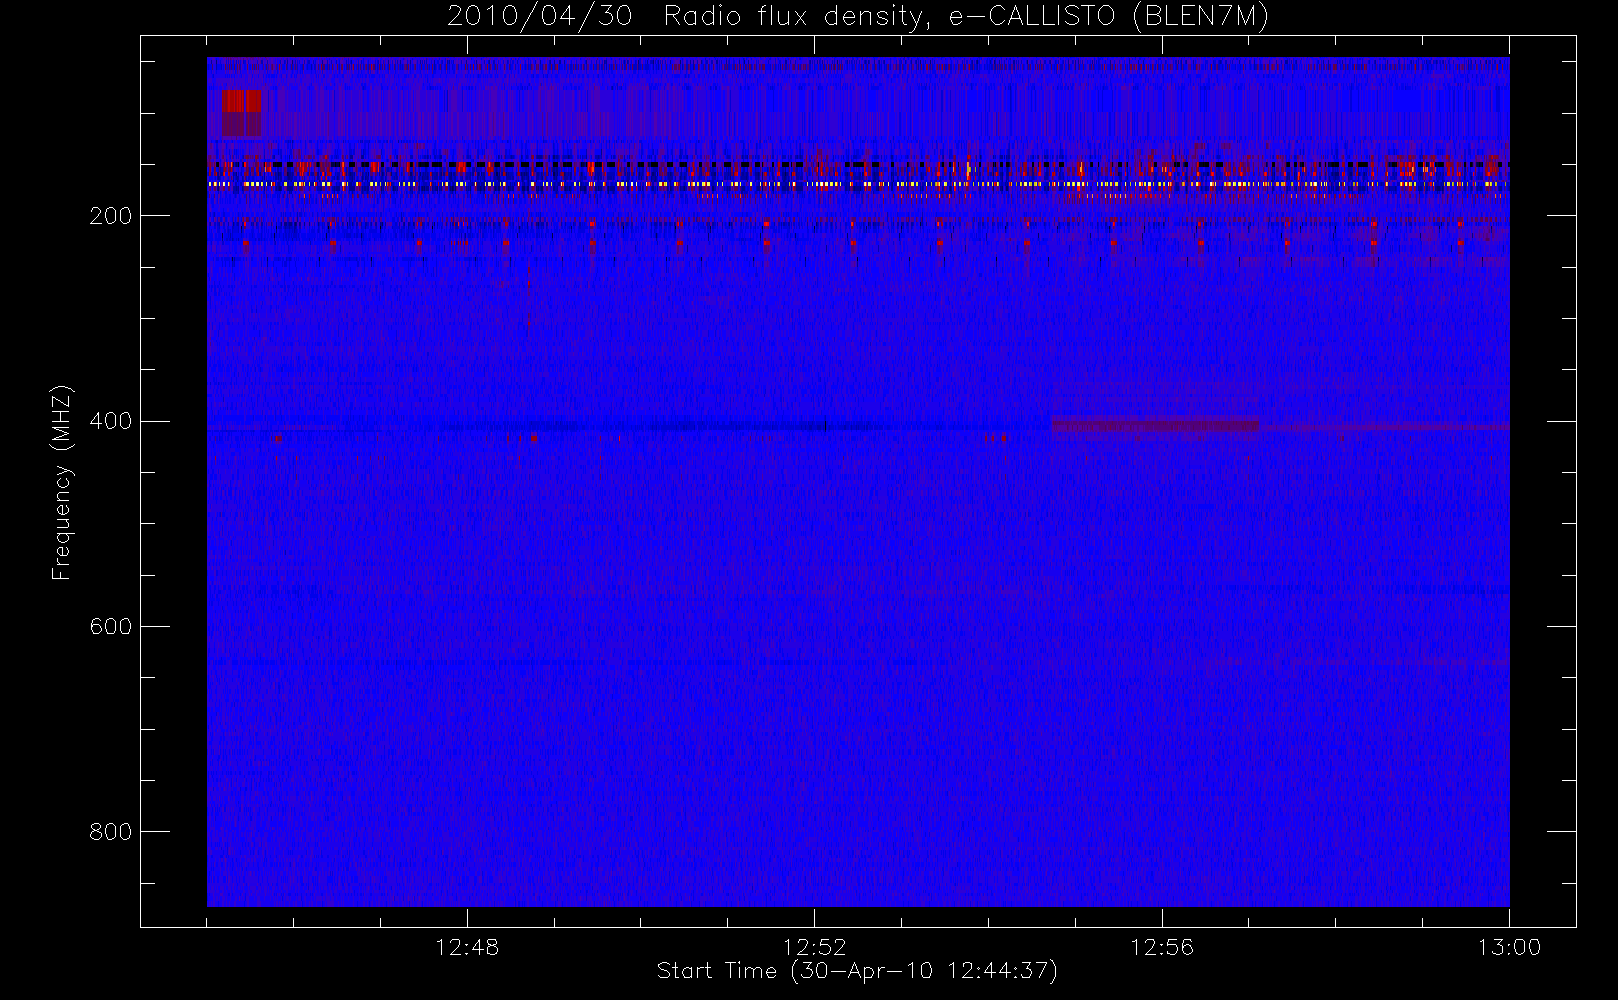Click the 12:56 time tick label

(x=1162, y=947)
